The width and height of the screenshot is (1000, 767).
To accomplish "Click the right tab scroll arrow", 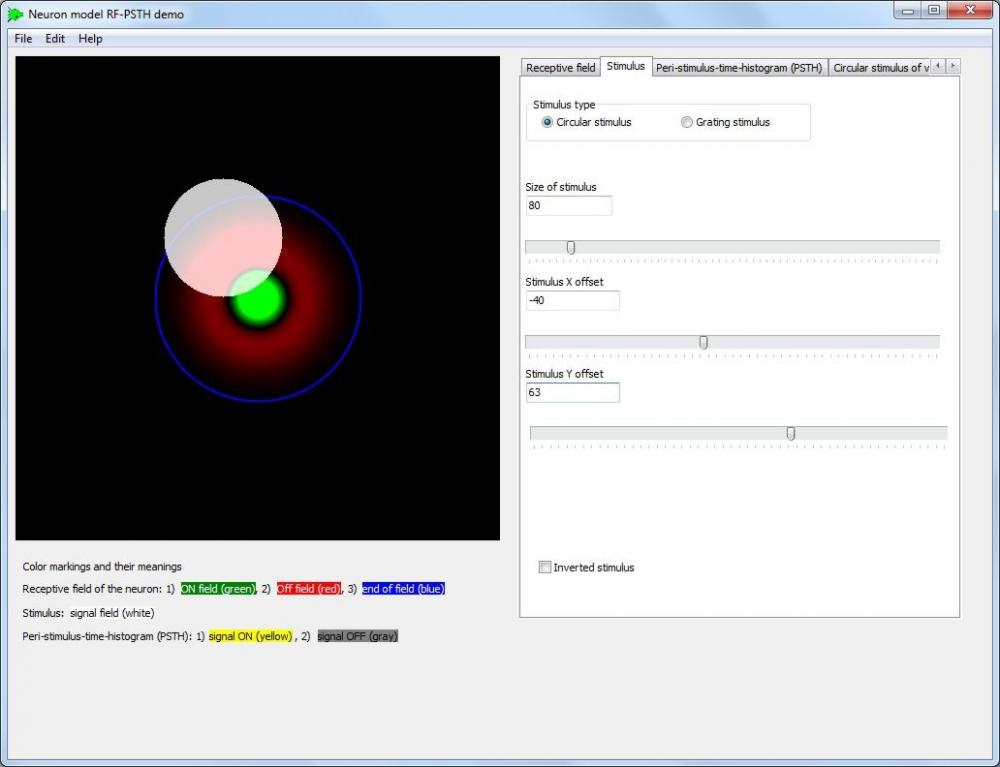I will pos(952,65).
